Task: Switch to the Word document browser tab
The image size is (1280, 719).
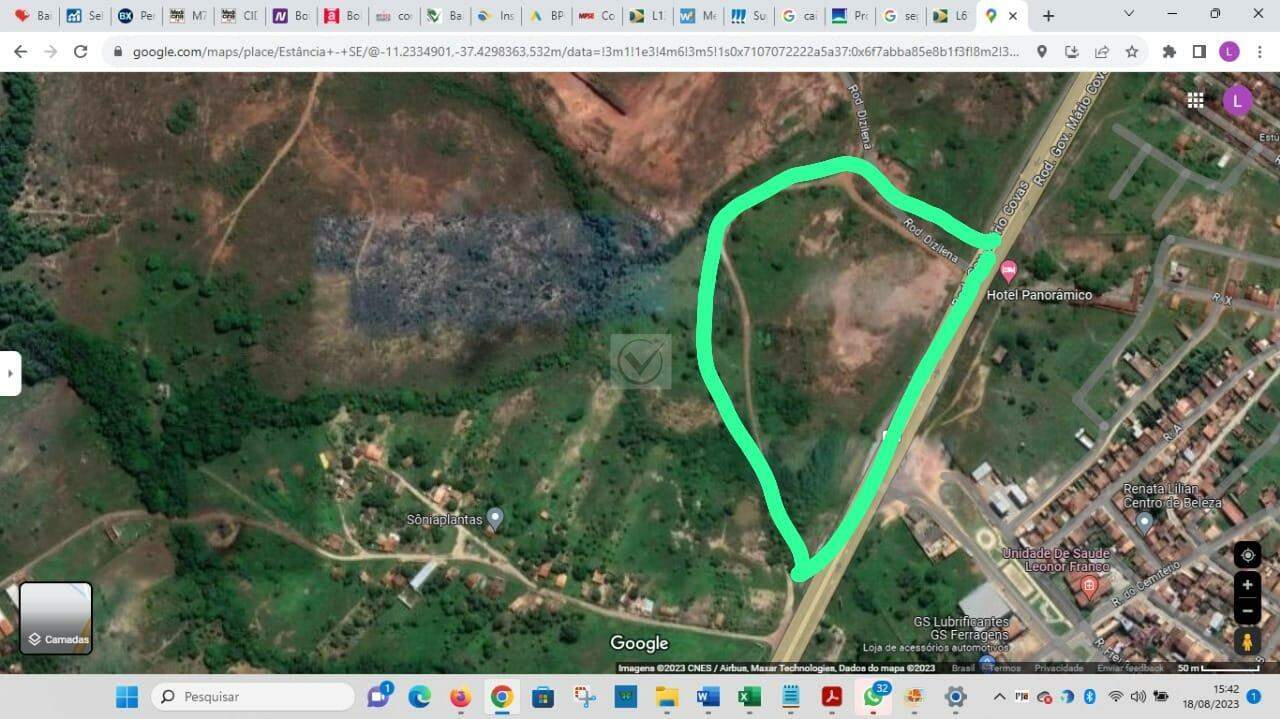Action: [x=698, y=16]
